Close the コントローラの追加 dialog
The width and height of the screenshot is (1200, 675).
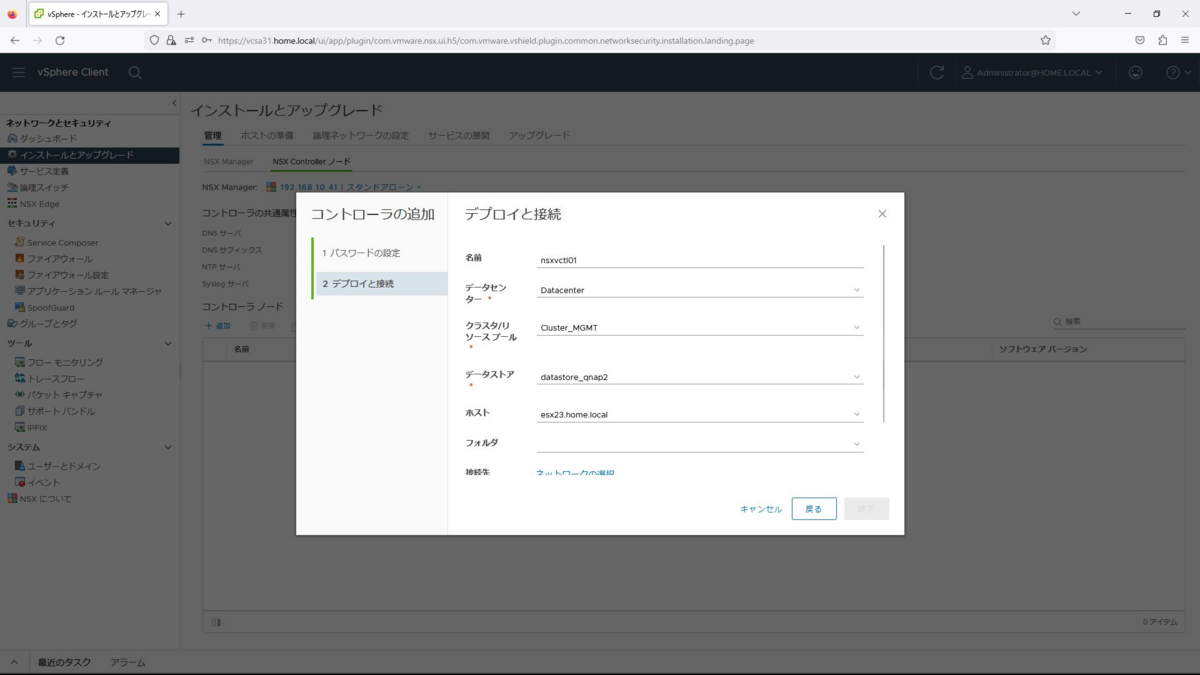[882, 214]
